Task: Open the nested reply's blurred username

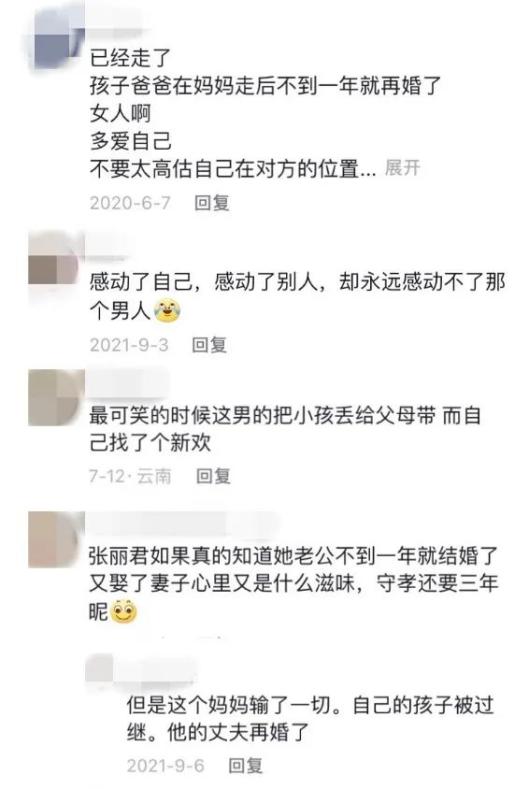Action: (x=143, y=669)
